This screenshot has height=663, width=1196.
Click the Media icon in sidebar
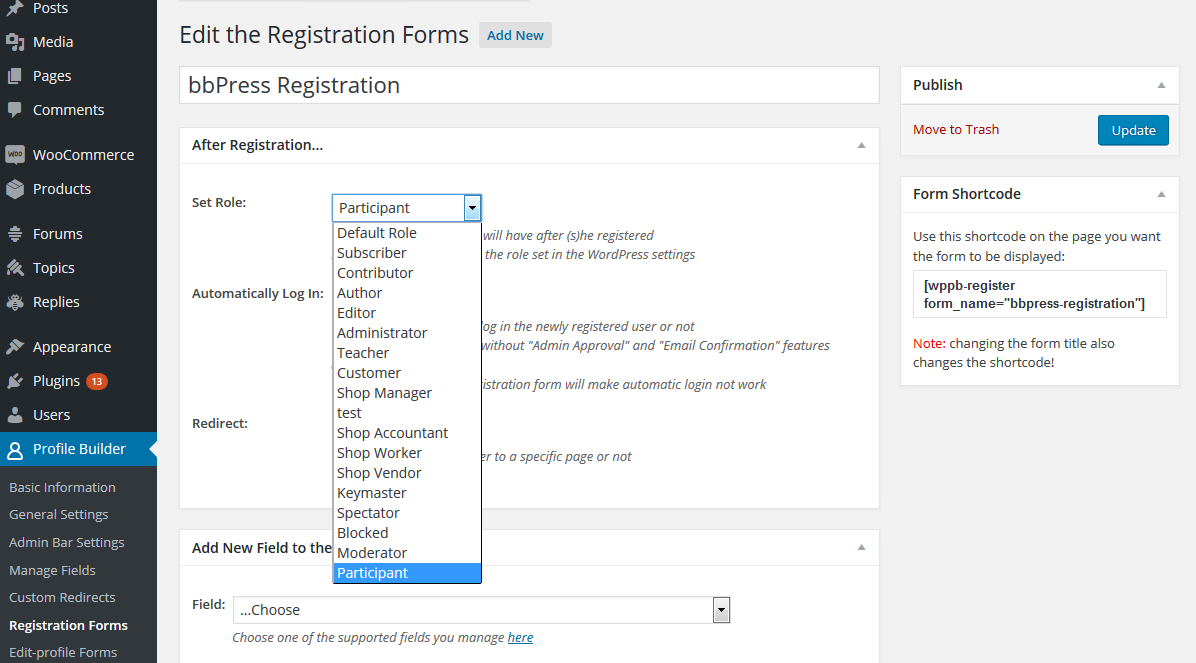coord(14,42)
